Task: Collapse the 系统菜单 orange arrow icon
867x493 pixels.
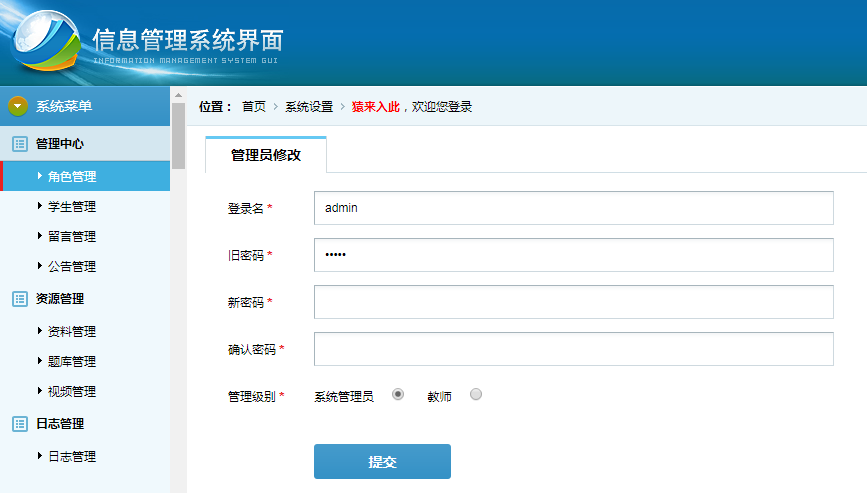Action: point(18,106)
